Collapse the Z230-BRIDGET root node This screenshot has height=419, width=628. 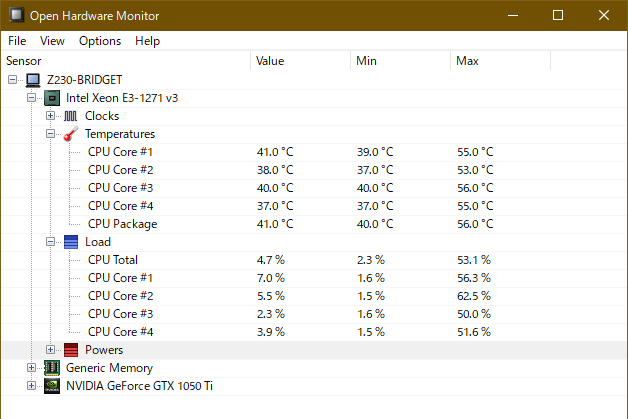click(x=12, y=80)
